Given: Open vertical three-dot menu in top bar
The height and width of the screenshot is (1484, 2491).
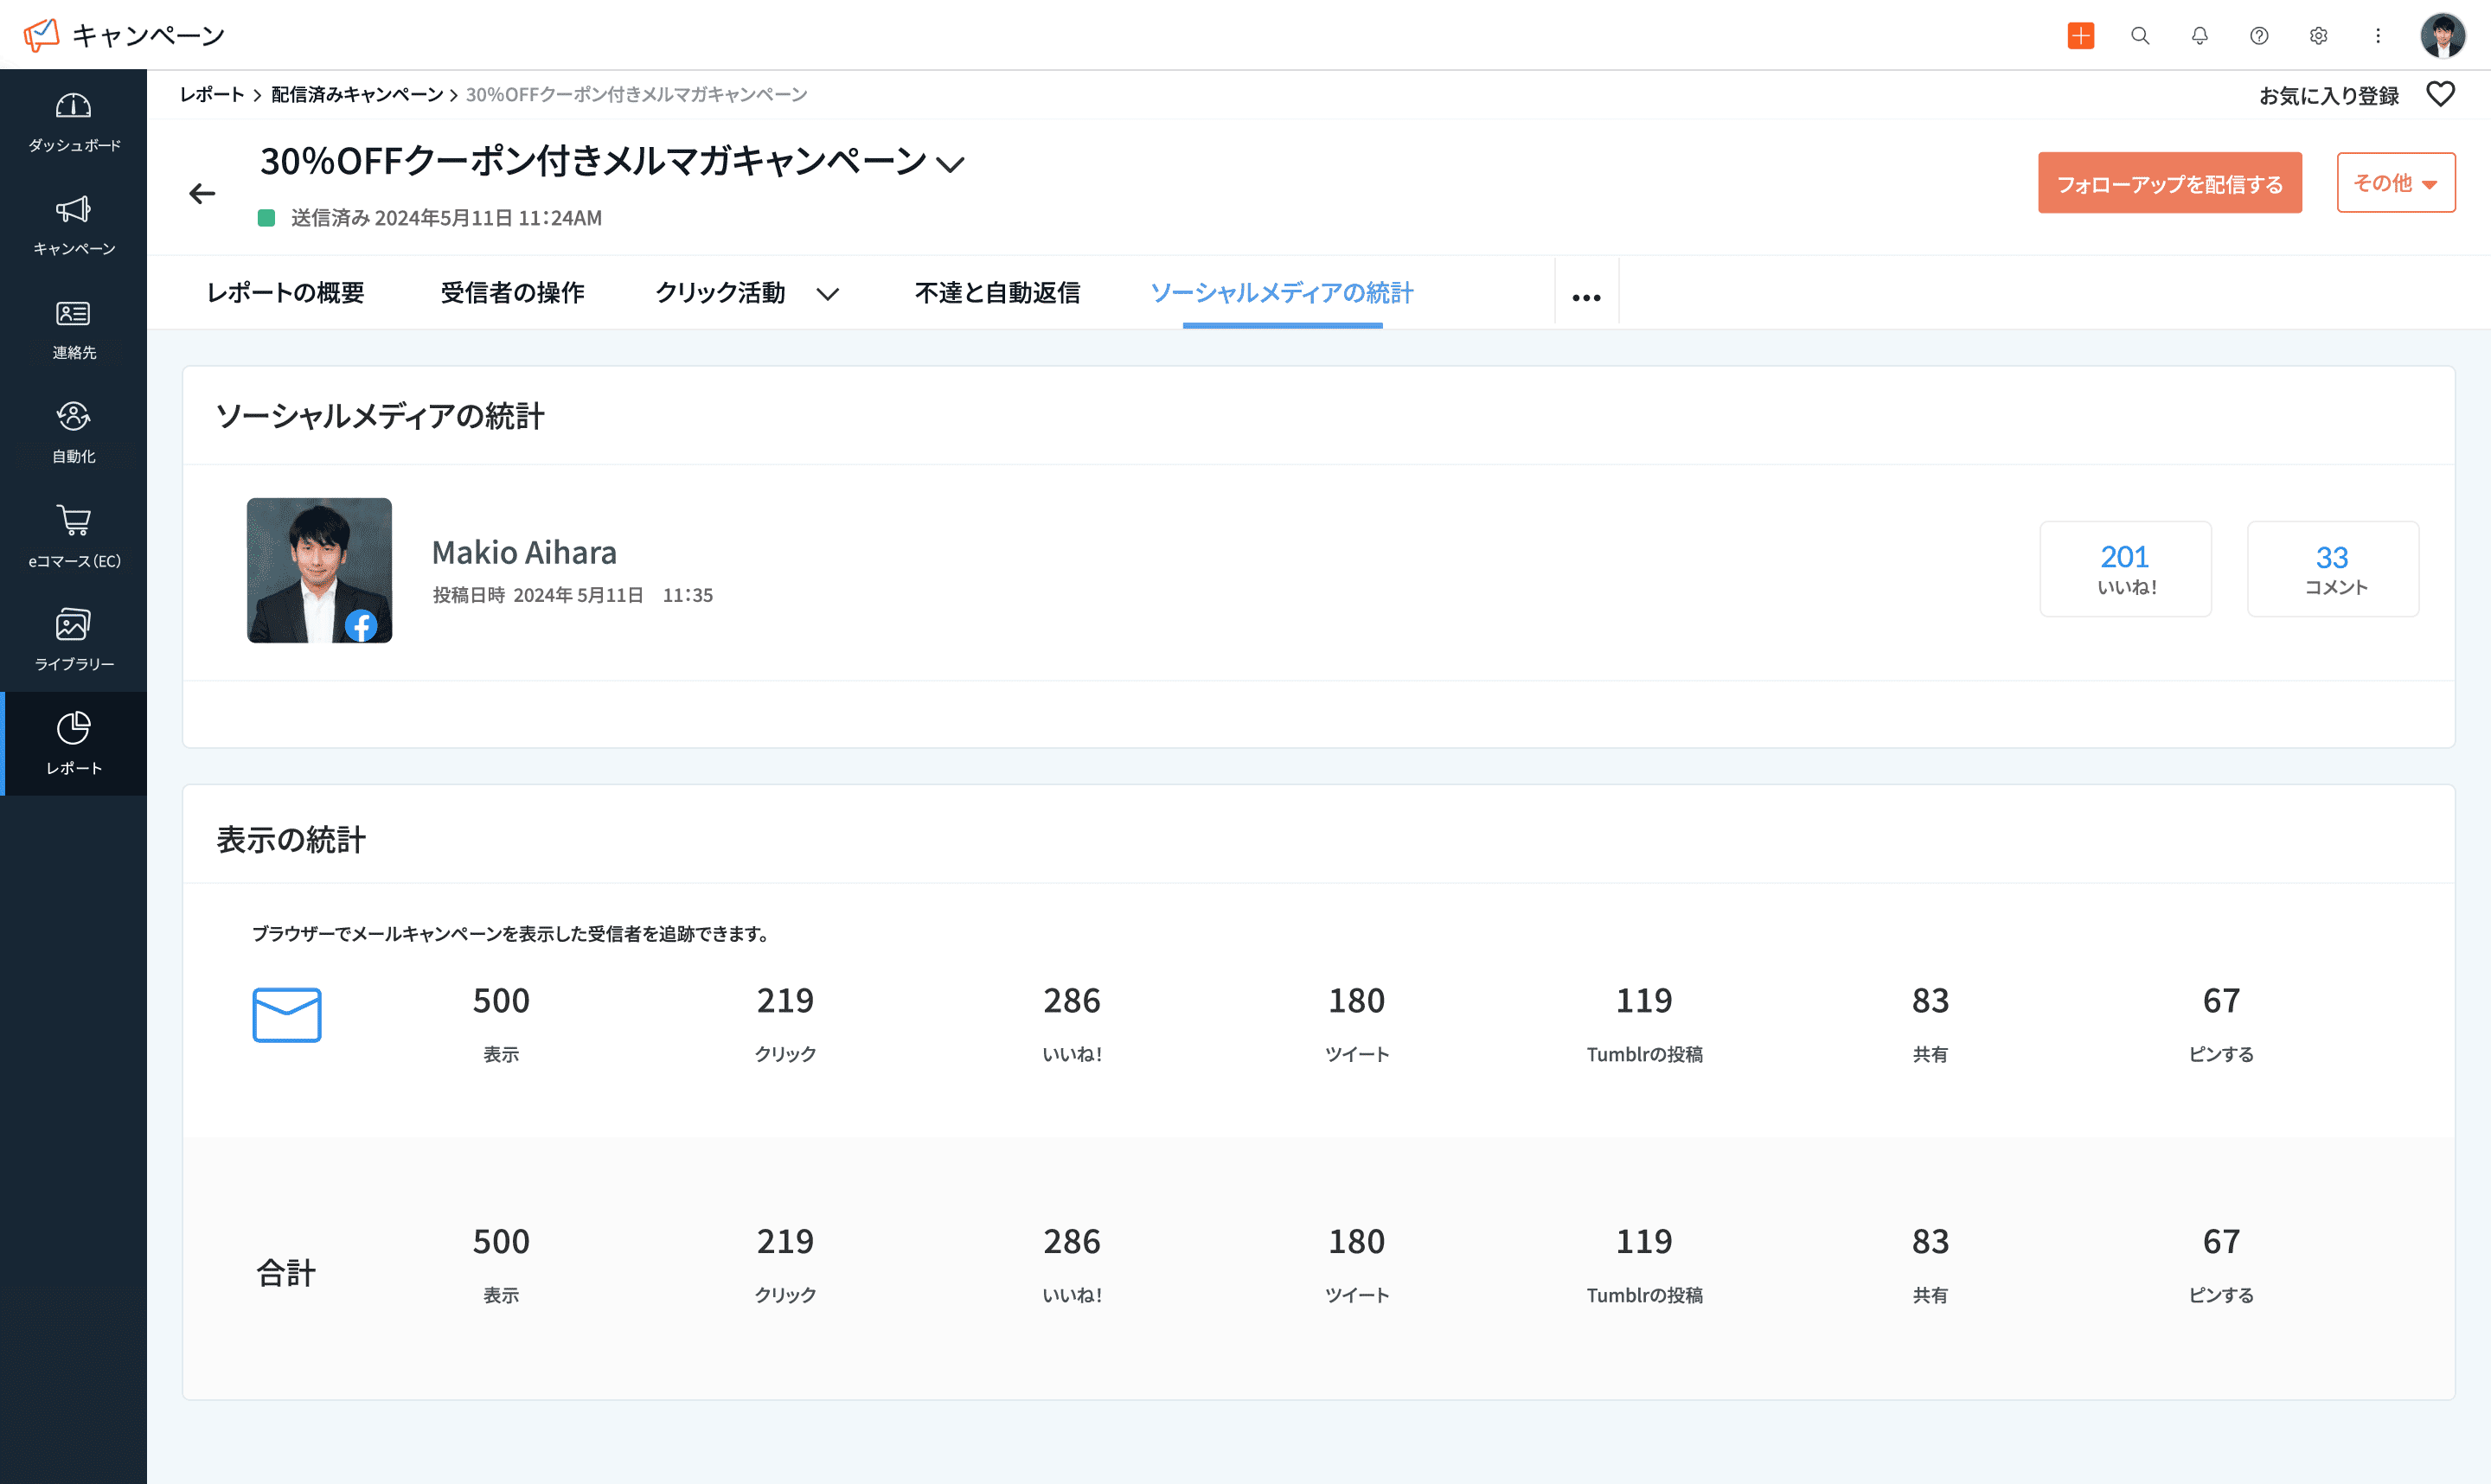Looking at the screenshot, I should [x=2378, y=36].
